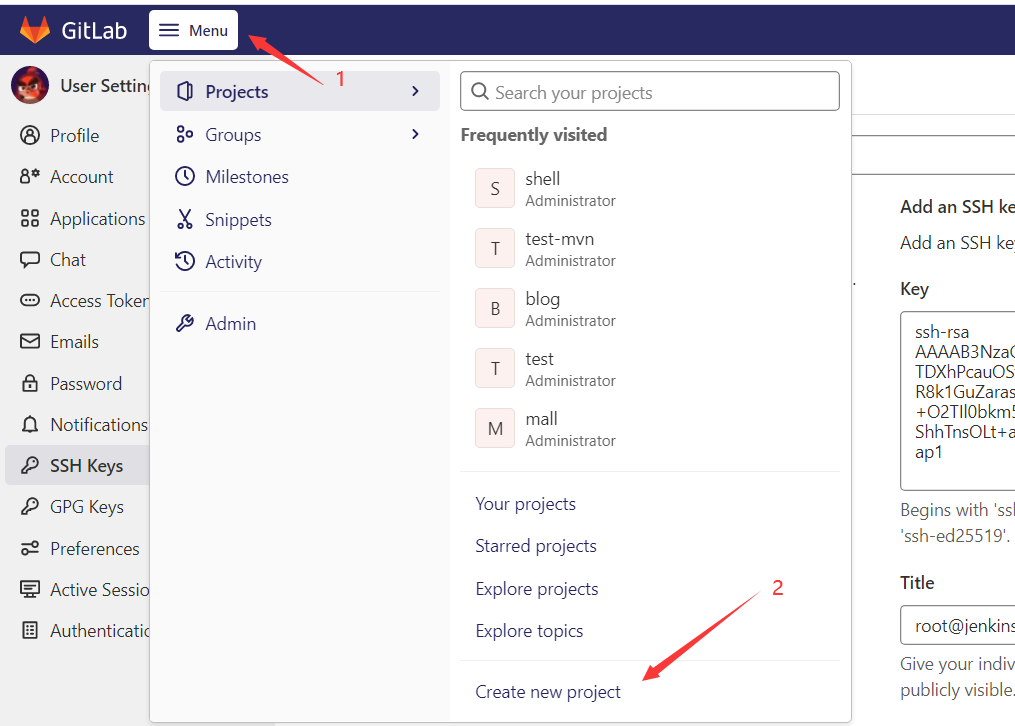Click the Applications grid icon
Screen dimensions: 1015x726
click(30, 218)
